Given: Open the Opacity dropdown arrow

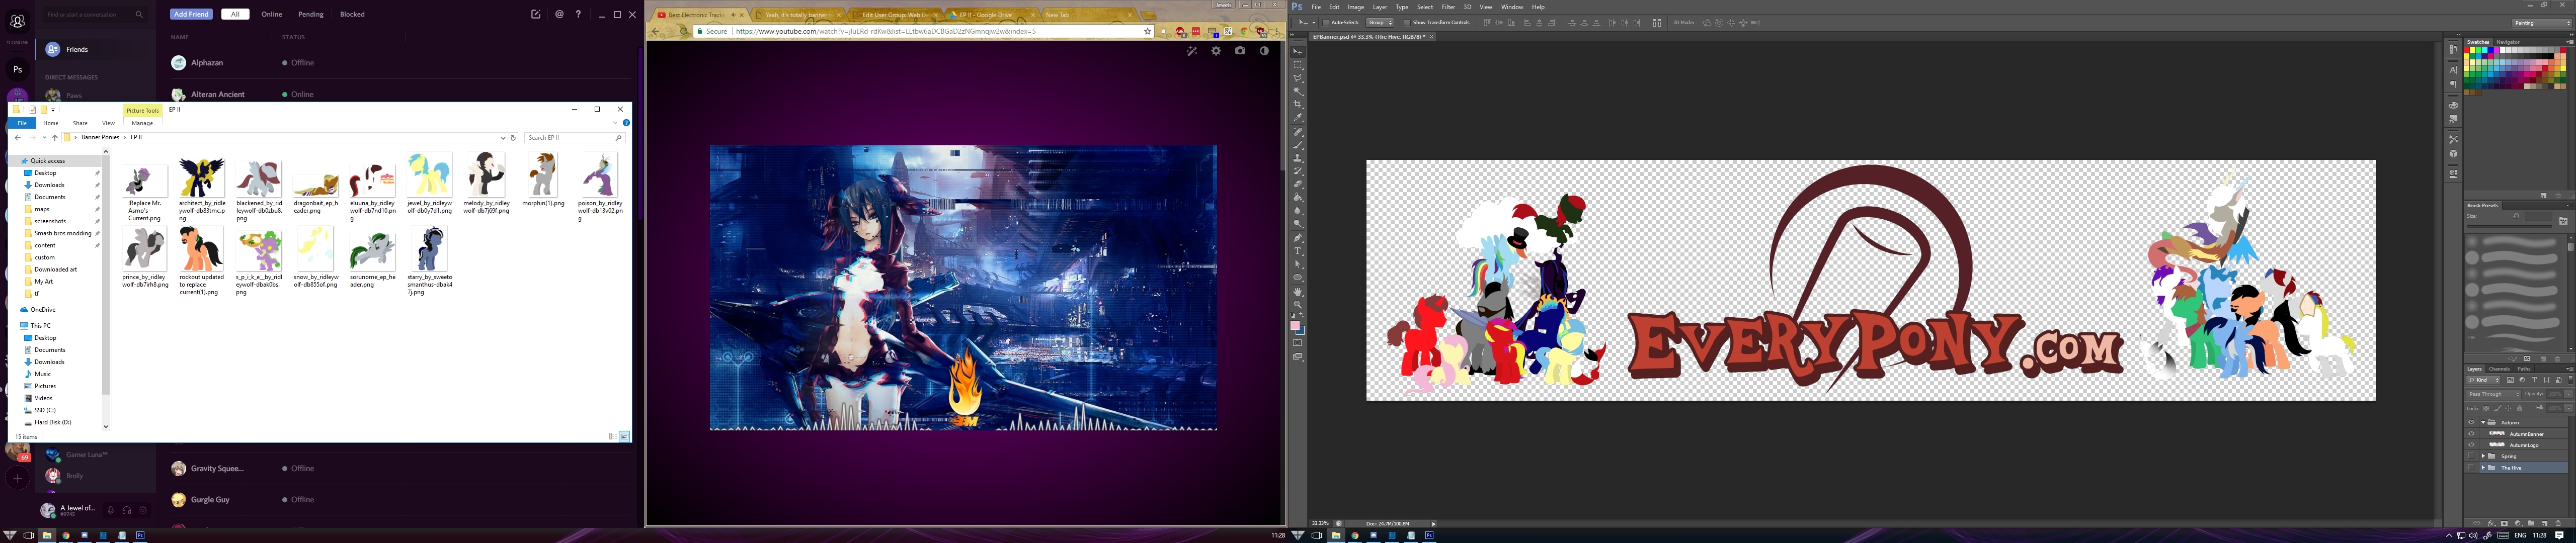Looking at the screenshot, I should point(2569,394).
